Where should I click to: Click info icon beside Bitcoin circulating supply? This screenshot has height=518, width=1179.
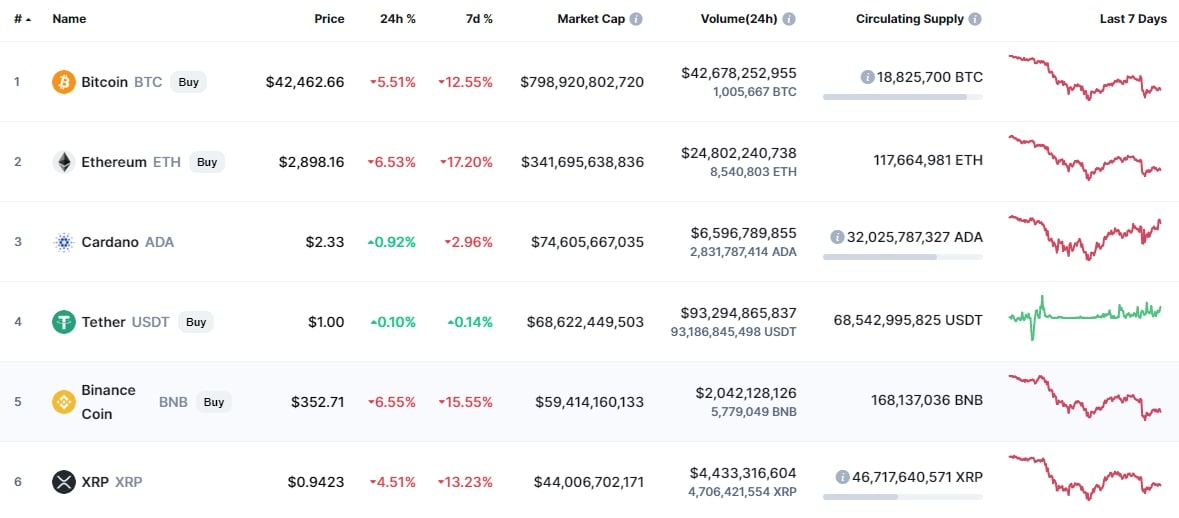[867, 77]
